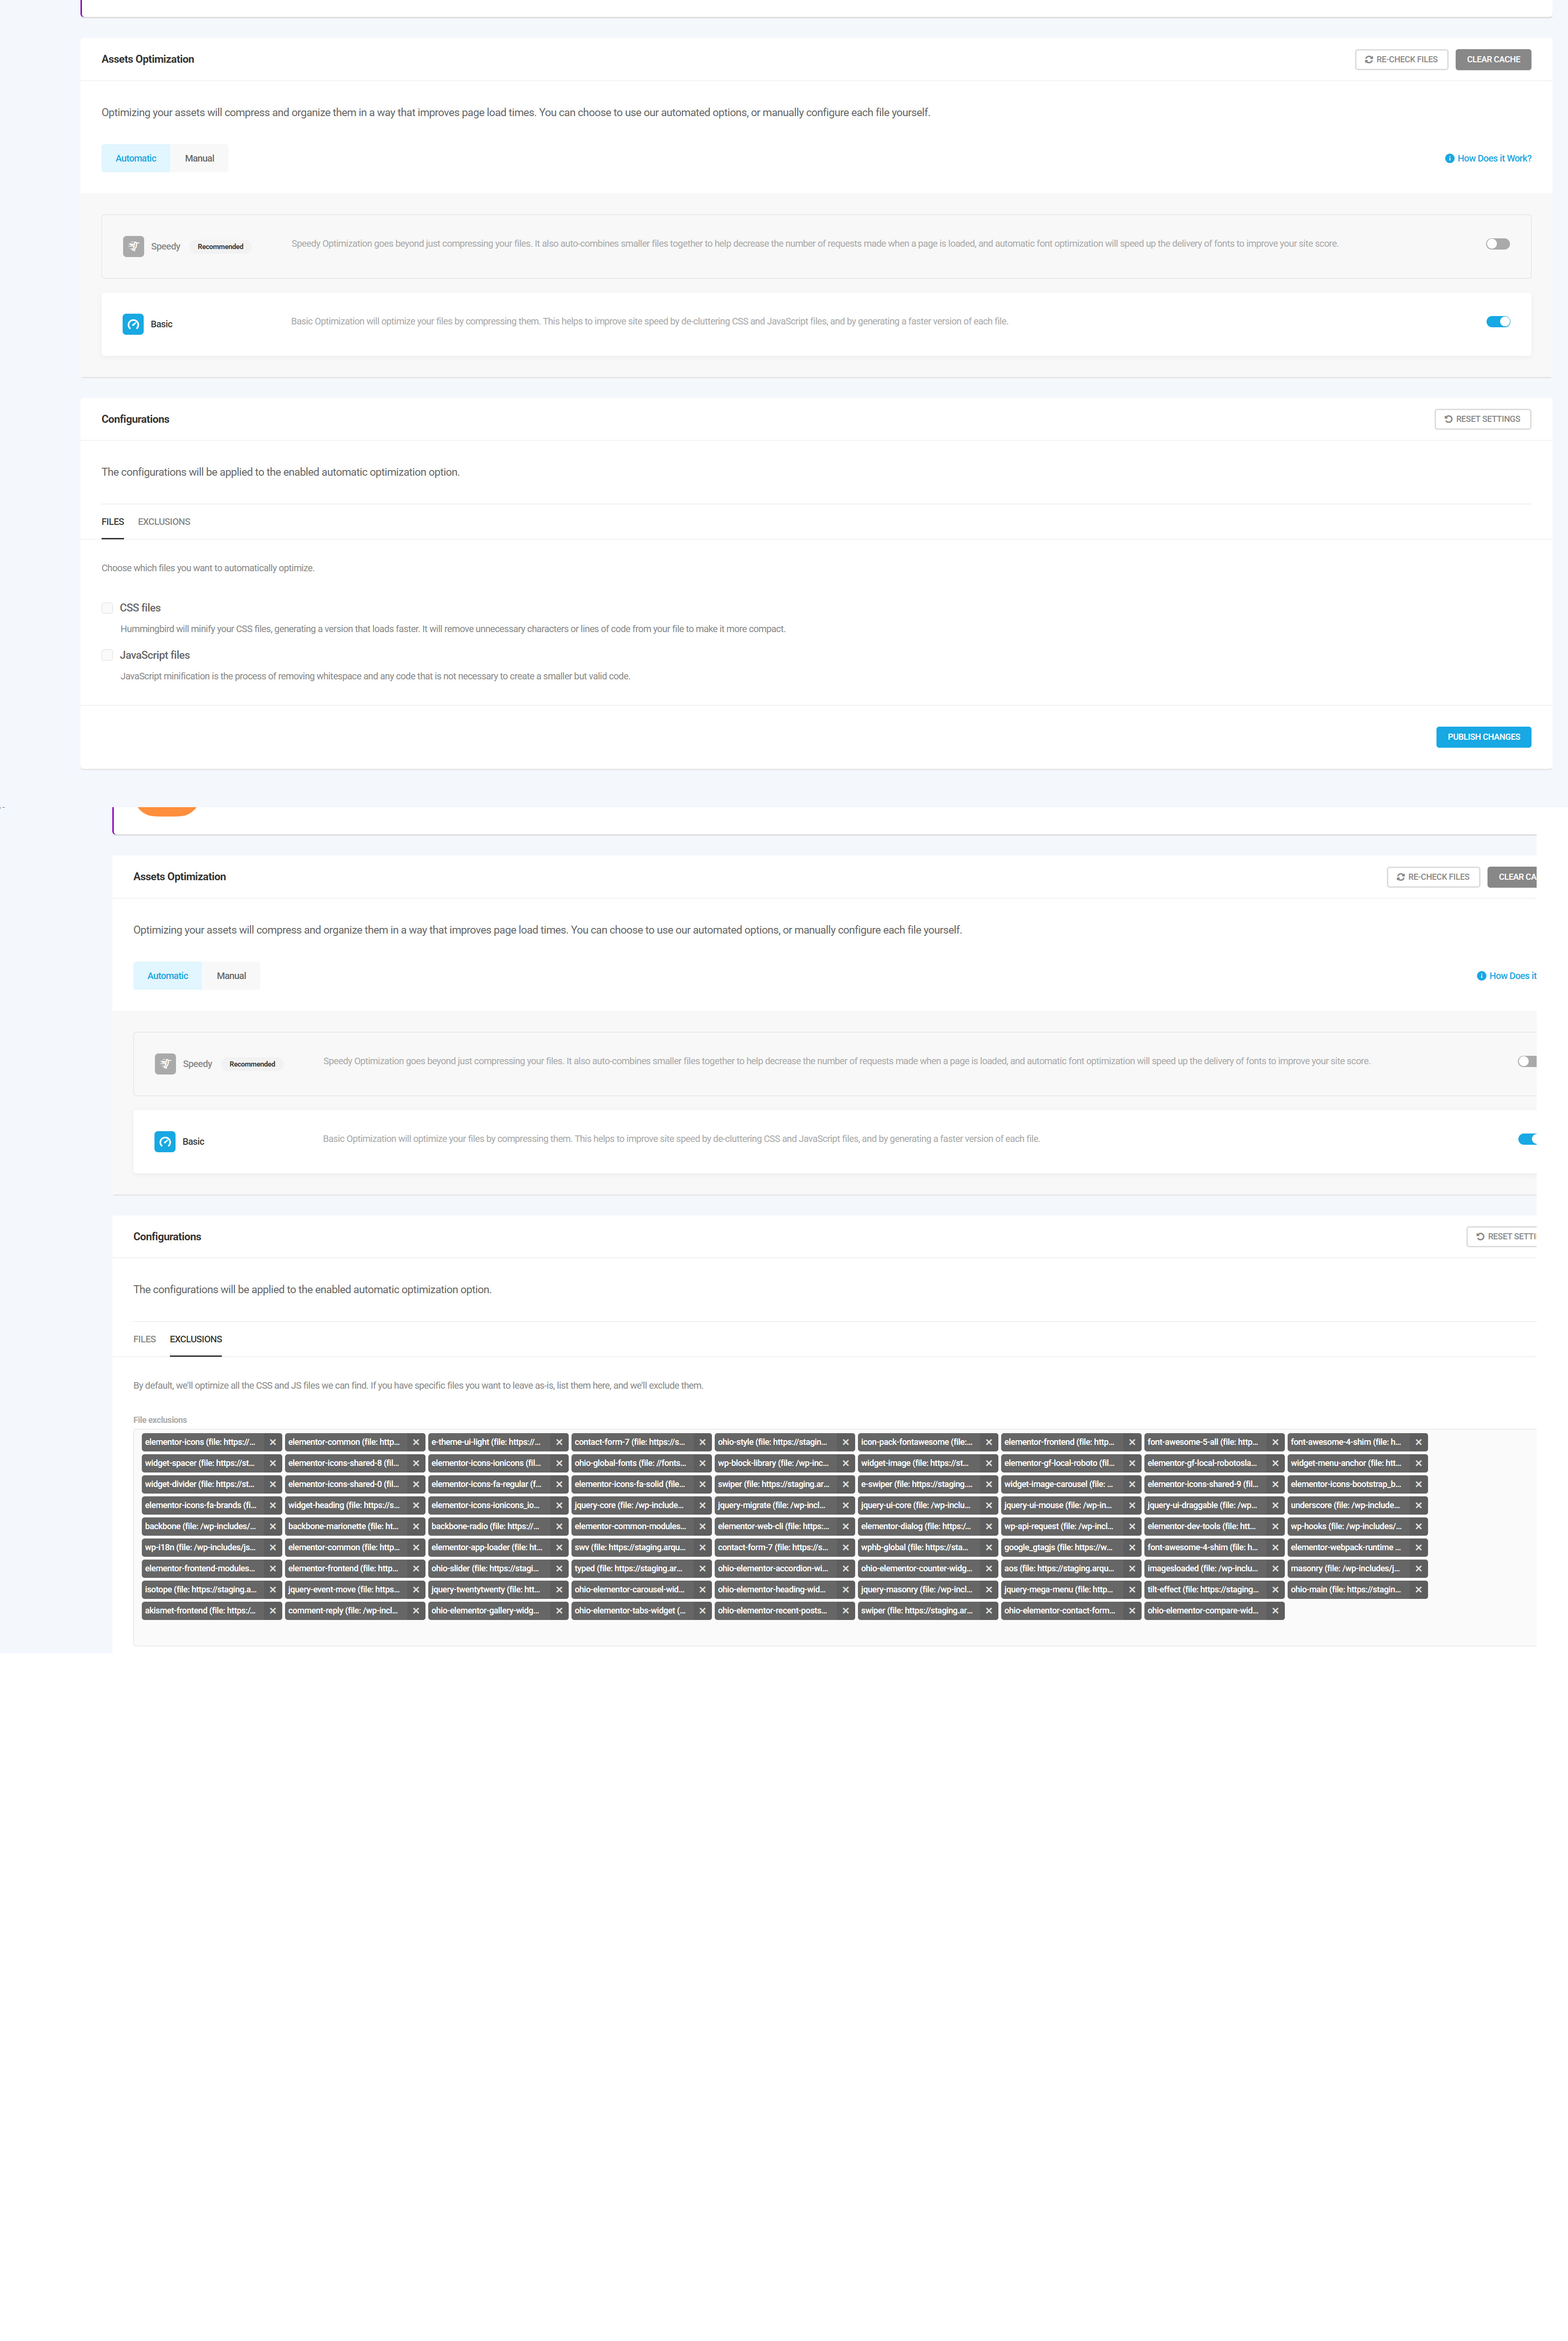This screenshot has height=2341, width=1568.
Task: Click the File exclusions input area
Action: coord(834,1537)
